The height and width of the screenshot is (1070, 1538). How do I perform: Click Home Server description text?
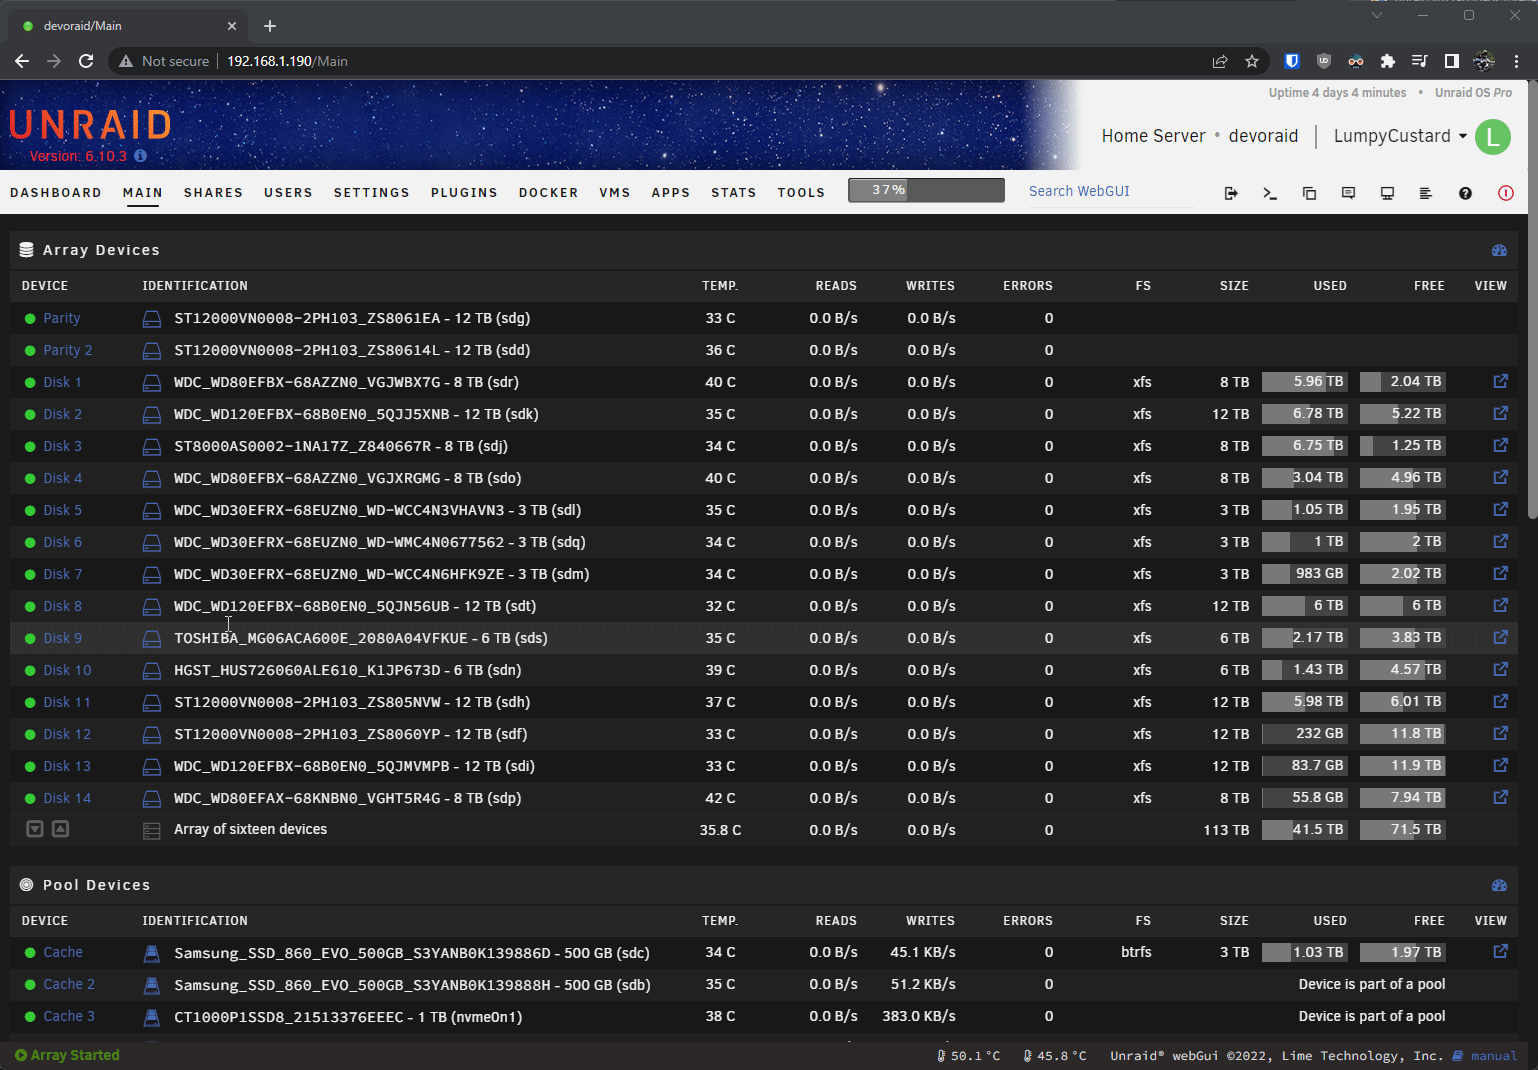click(x=1153, y=136)
